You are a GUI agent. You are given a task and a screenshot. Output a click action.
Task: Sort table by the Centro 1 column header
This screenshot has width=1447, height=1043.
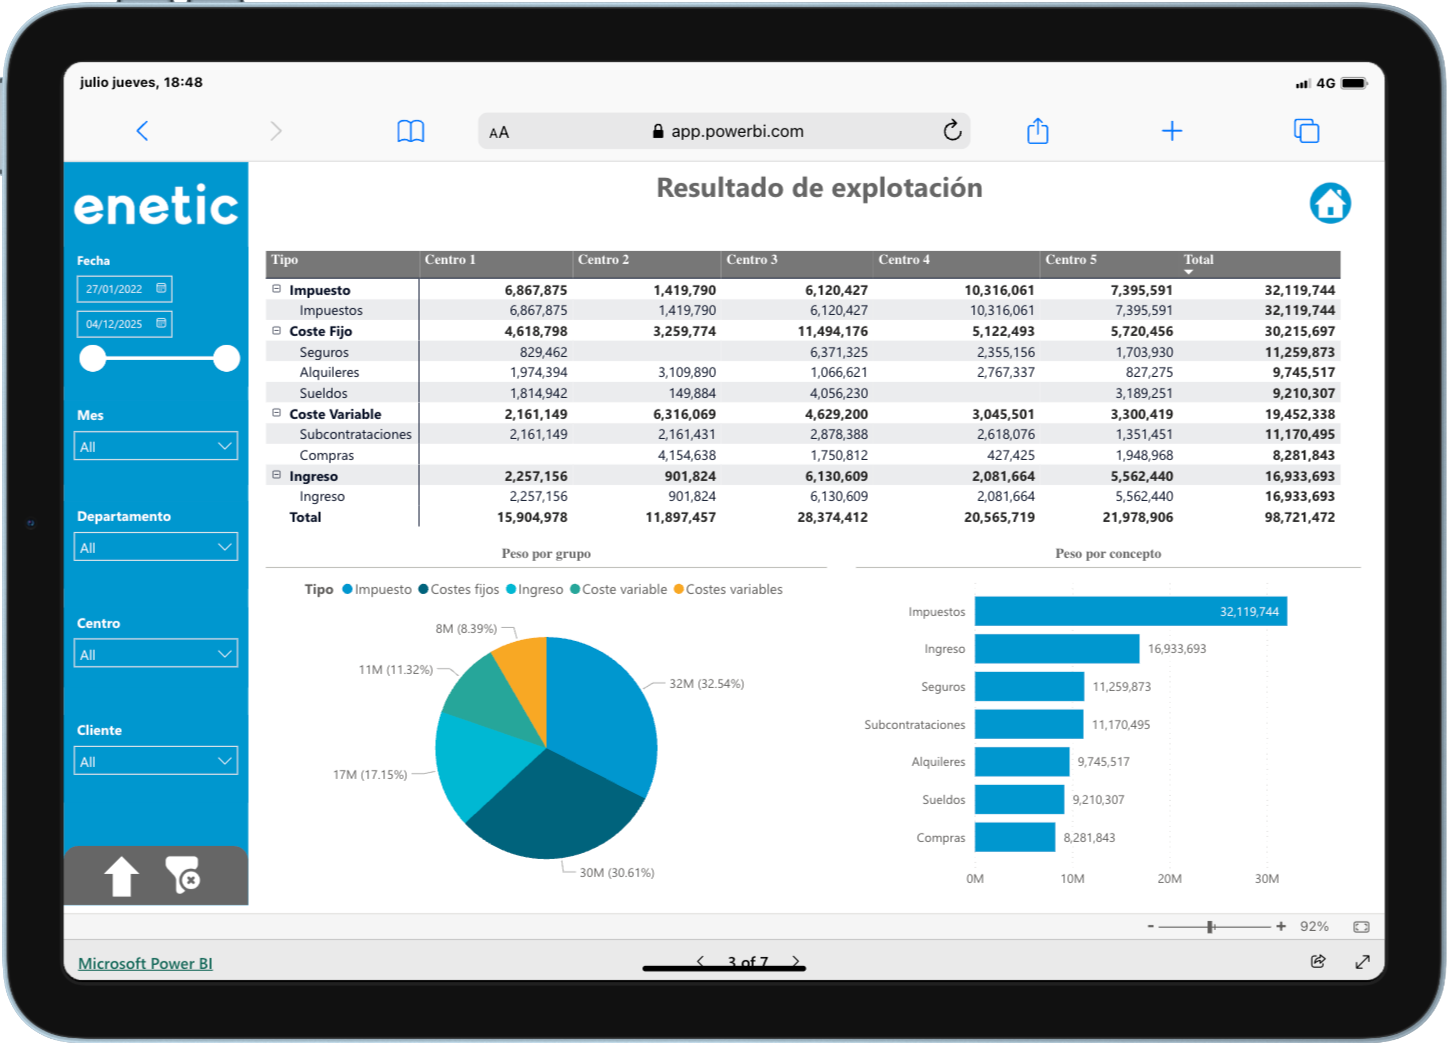pos(450,260)
